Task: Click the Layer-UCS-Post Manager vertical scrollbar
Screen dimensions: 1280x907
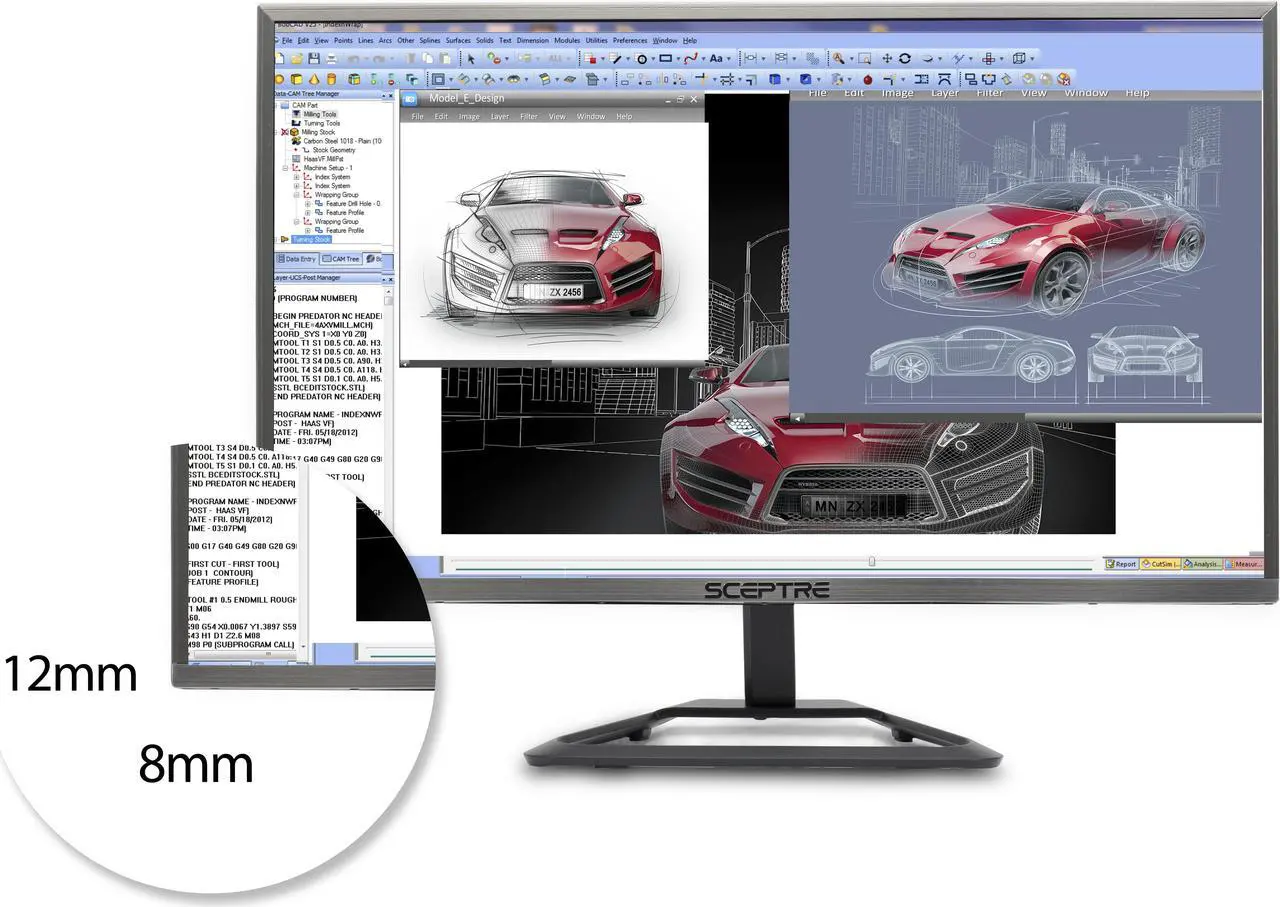Action: [390, 400]
